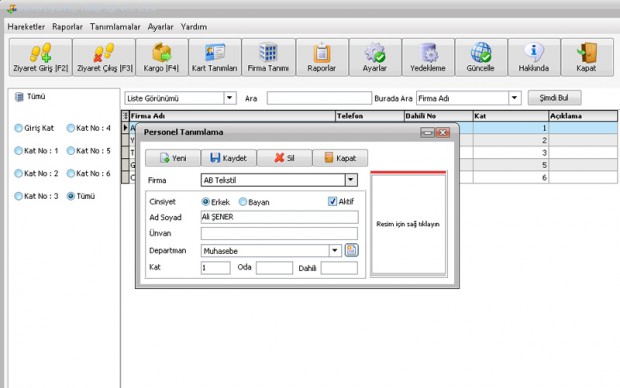Select the Giriş Kat radio button
Screen dimensions: 620x388
18,128
